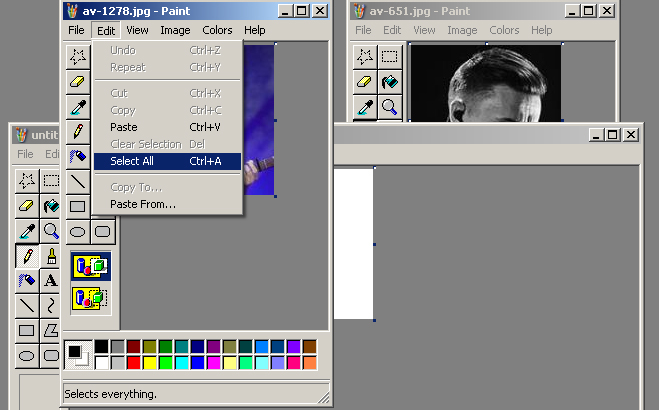Viewport: 659px width, 410px height.
Task: Select Free-Form Select tool in av-651.jpg window
Action: point(365,56)
